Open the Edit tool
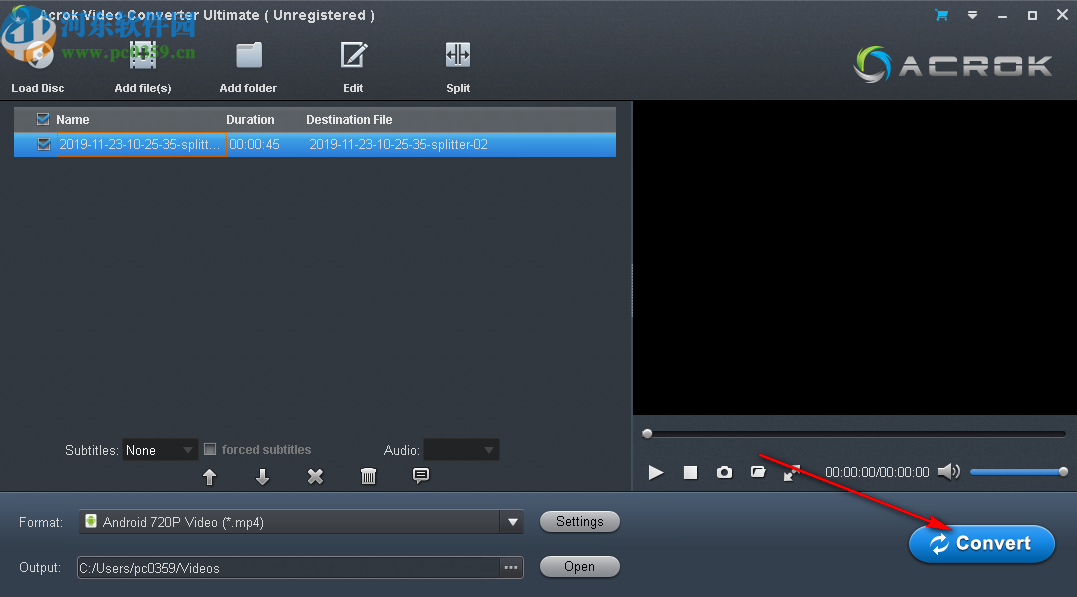 353,55
